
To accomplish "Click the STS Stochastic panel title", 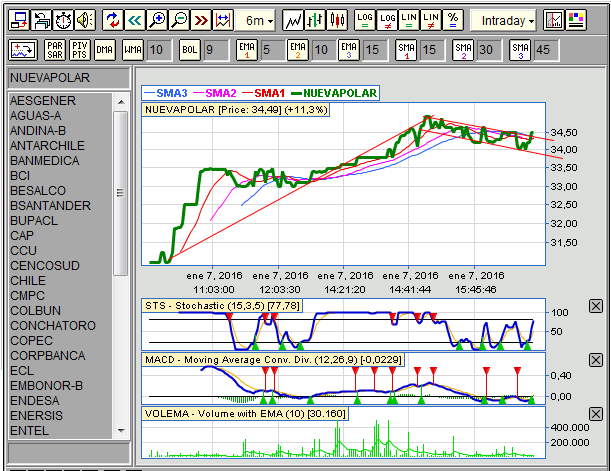I will click(x=223, y=306).
